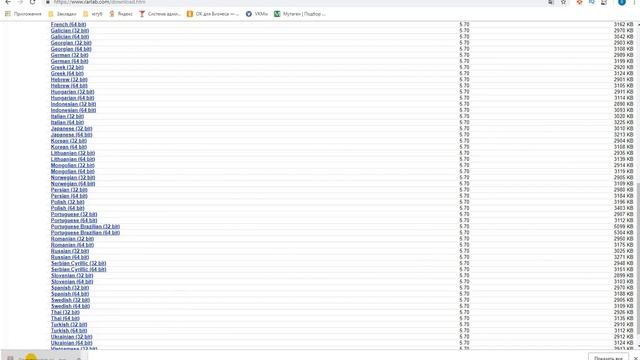Download Polish (32 bit) version
The width and height of the screenshot is (640, 360).
tap(68, 202)
